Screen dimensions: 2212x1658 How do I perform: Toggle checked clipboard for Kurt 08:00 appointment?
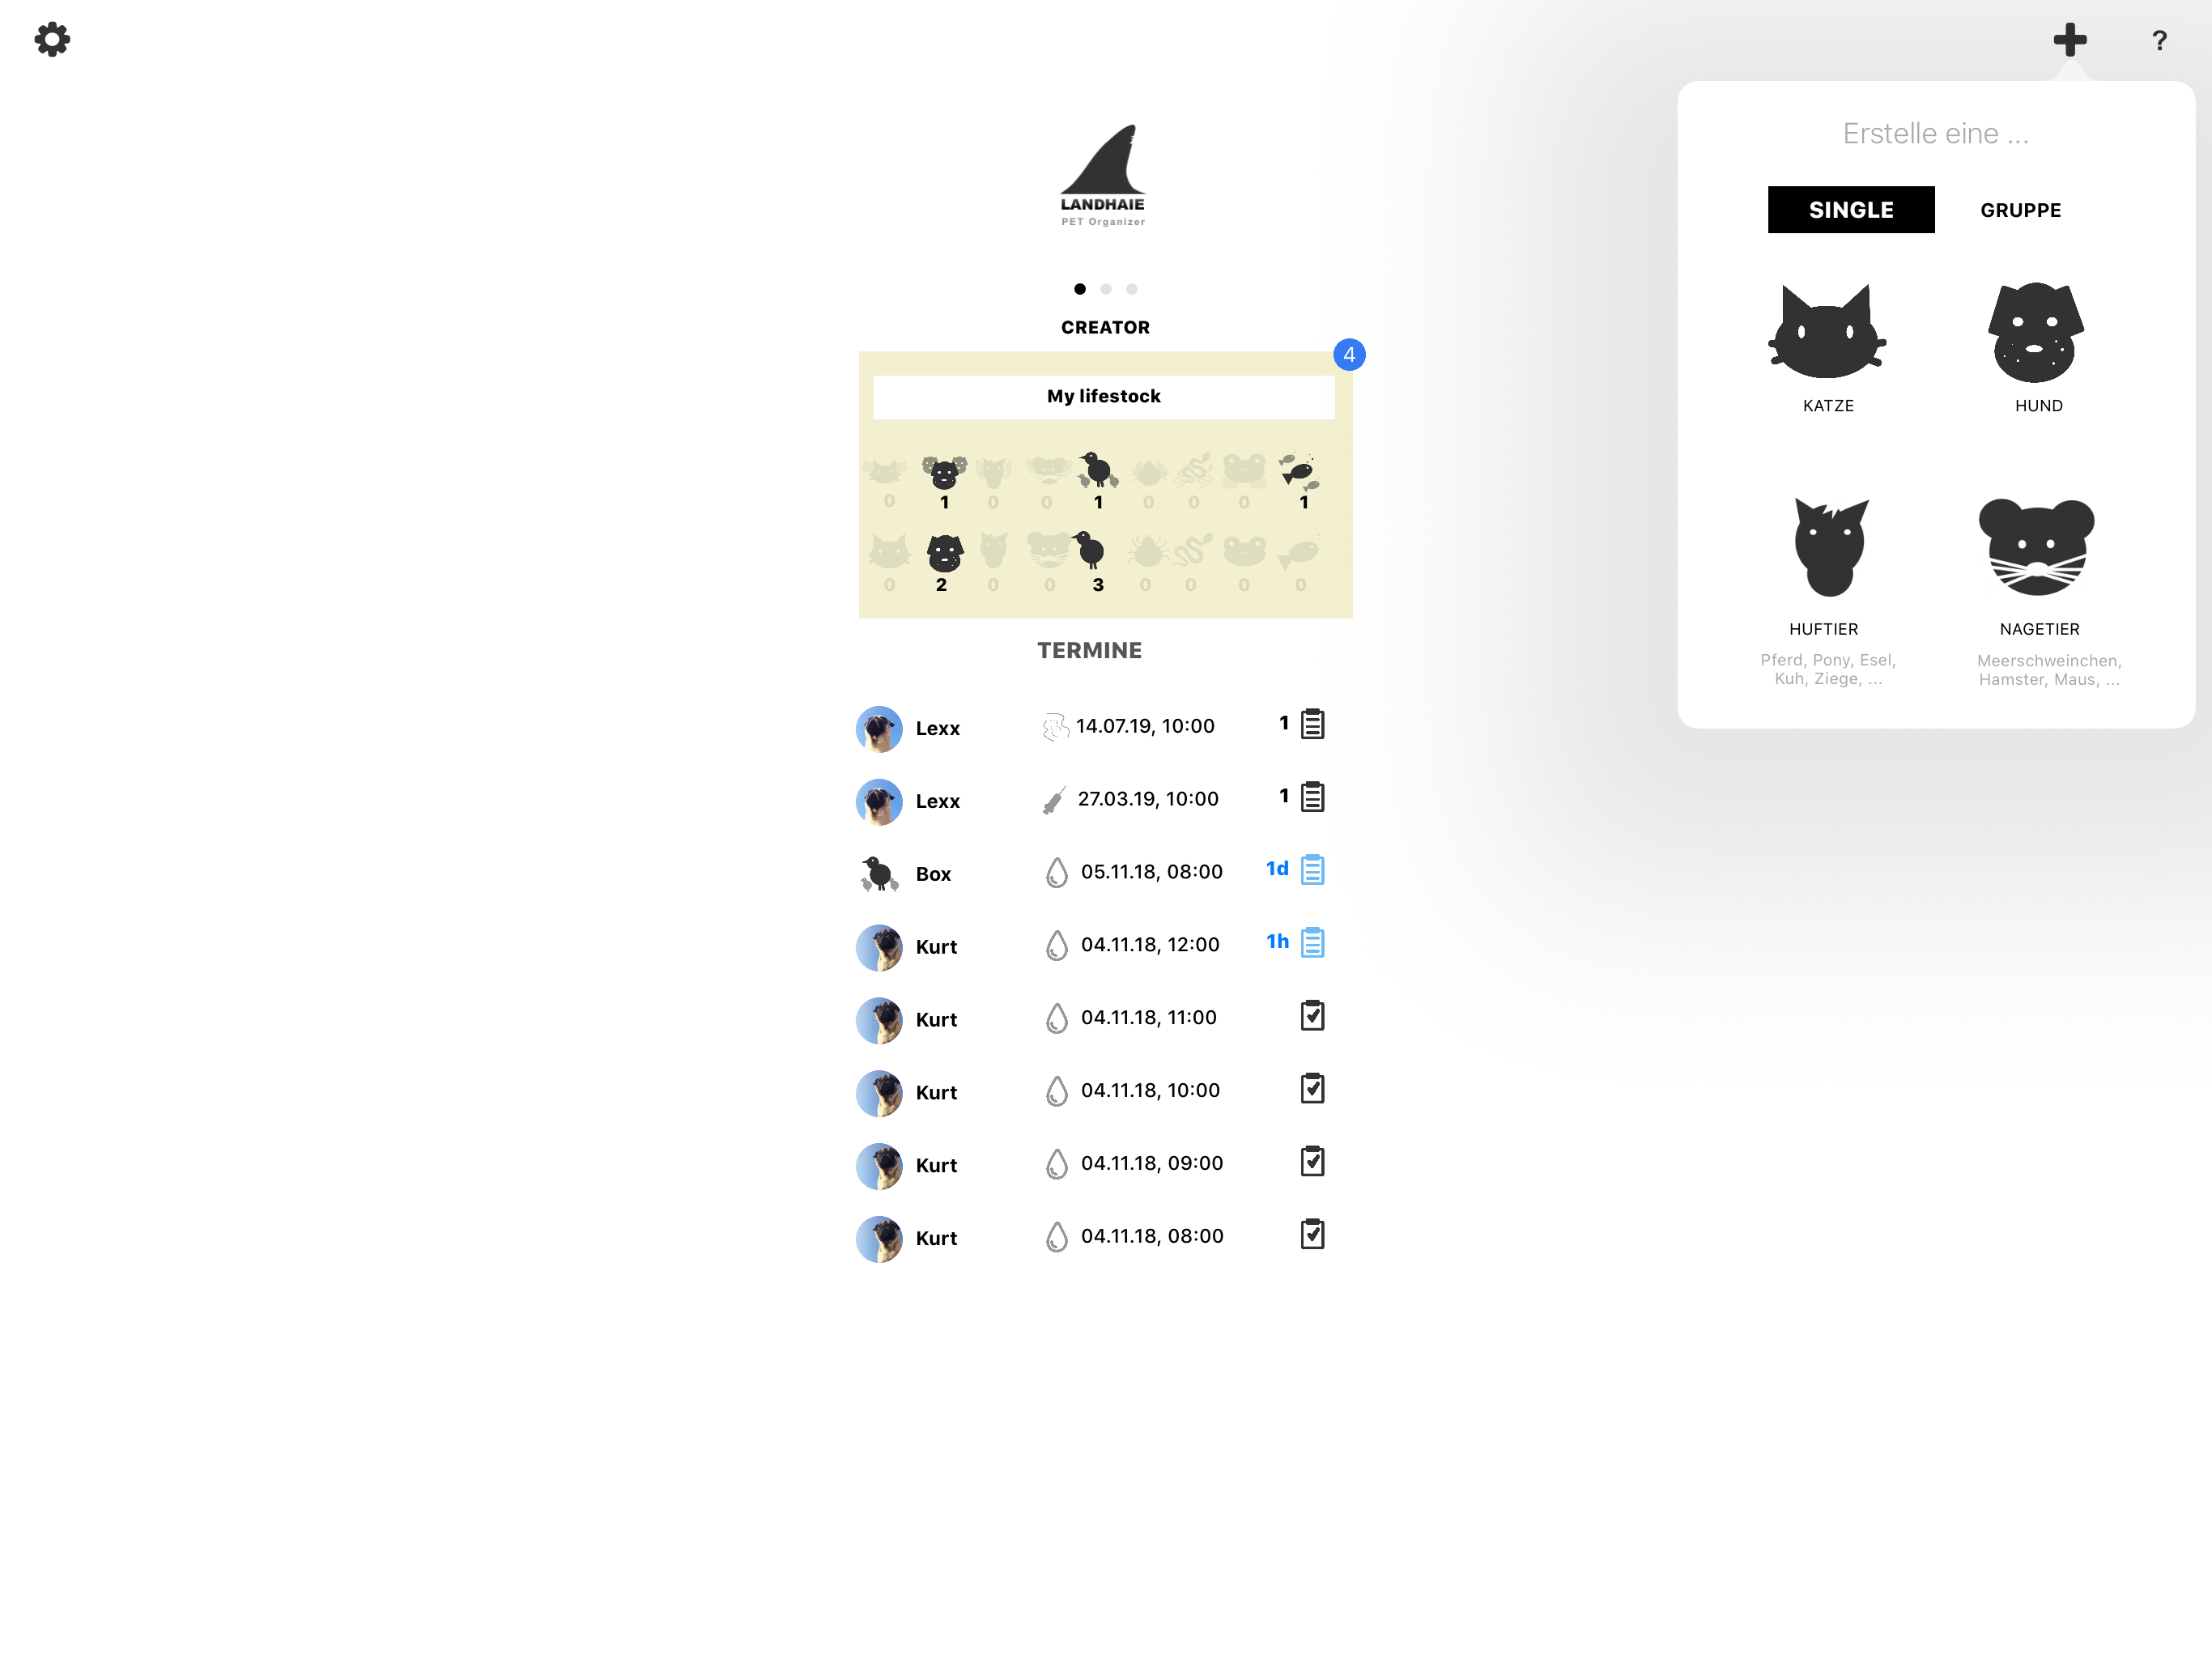[1312, 1235]
